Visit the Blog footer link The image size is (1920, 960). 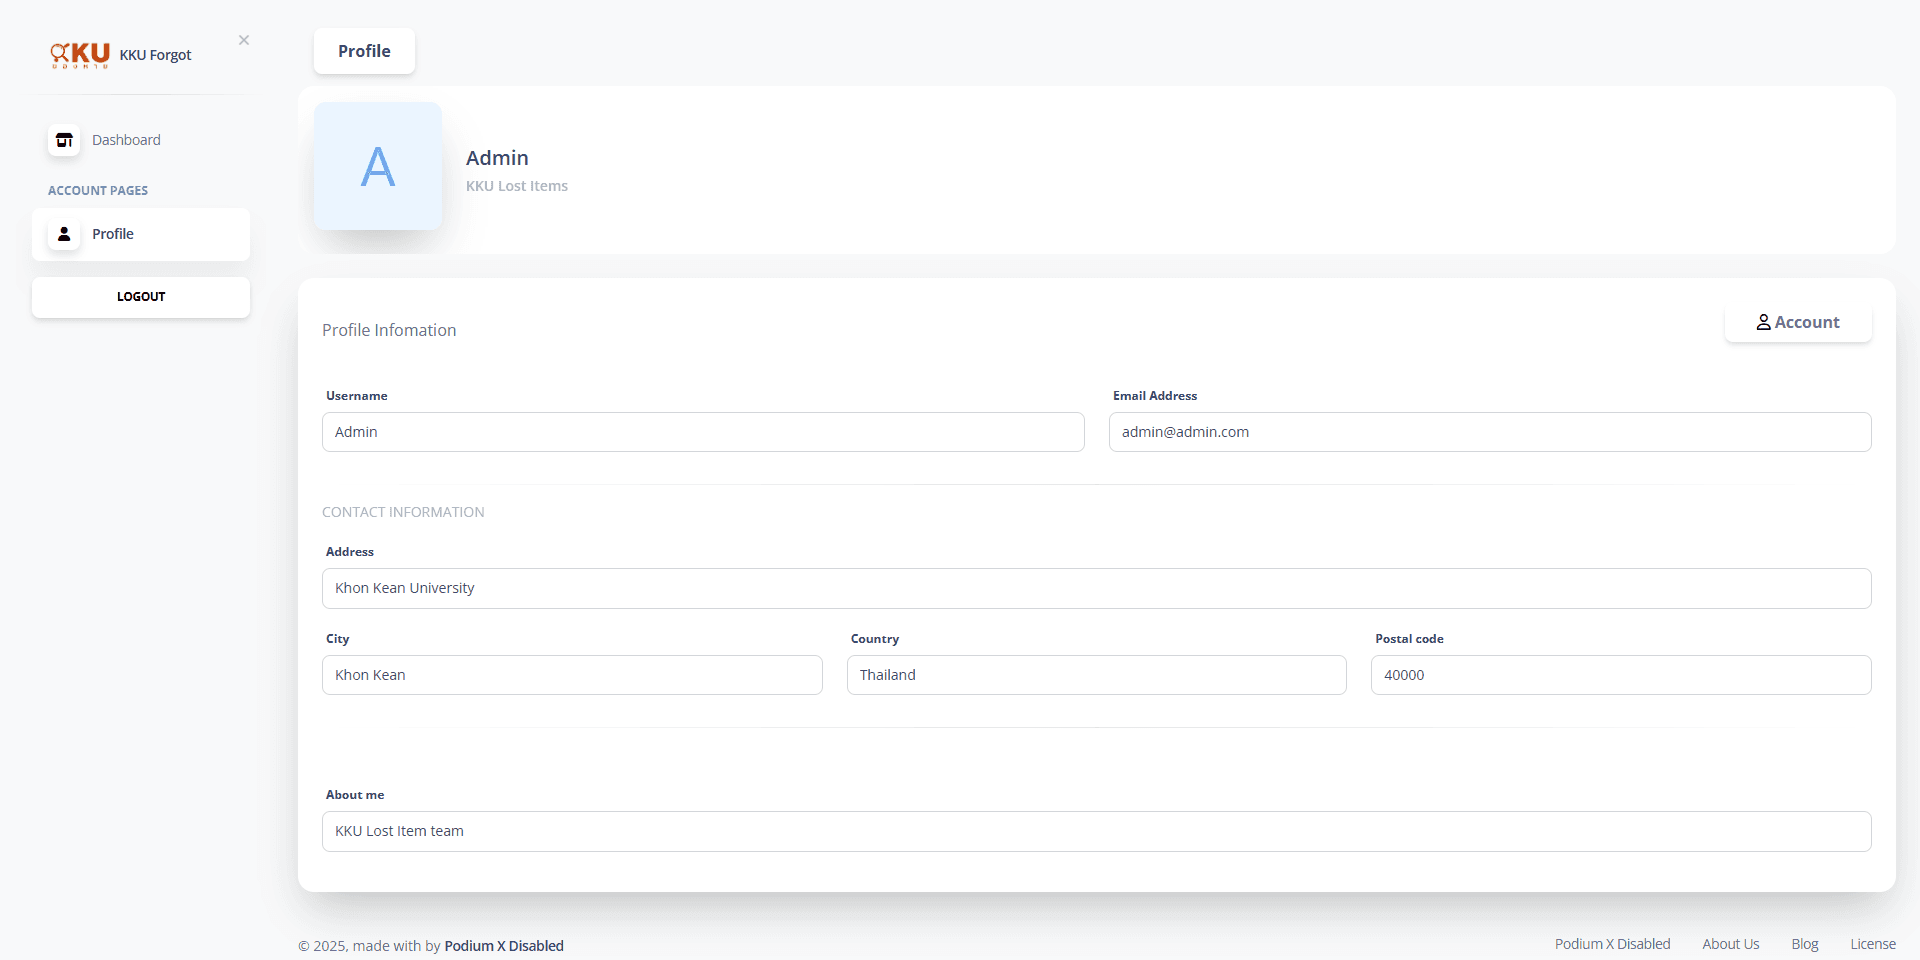point(1804,944)
